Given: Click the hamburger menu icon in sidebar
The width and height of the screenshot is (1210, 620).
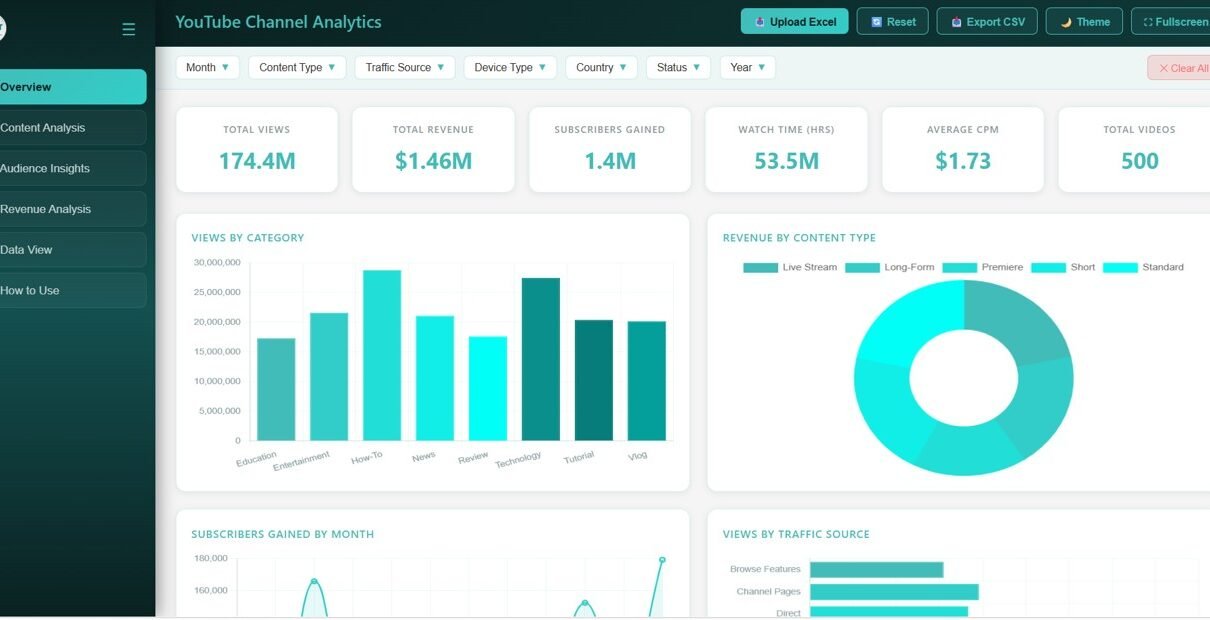Looking at the screenshot, I should pos(128,29).
